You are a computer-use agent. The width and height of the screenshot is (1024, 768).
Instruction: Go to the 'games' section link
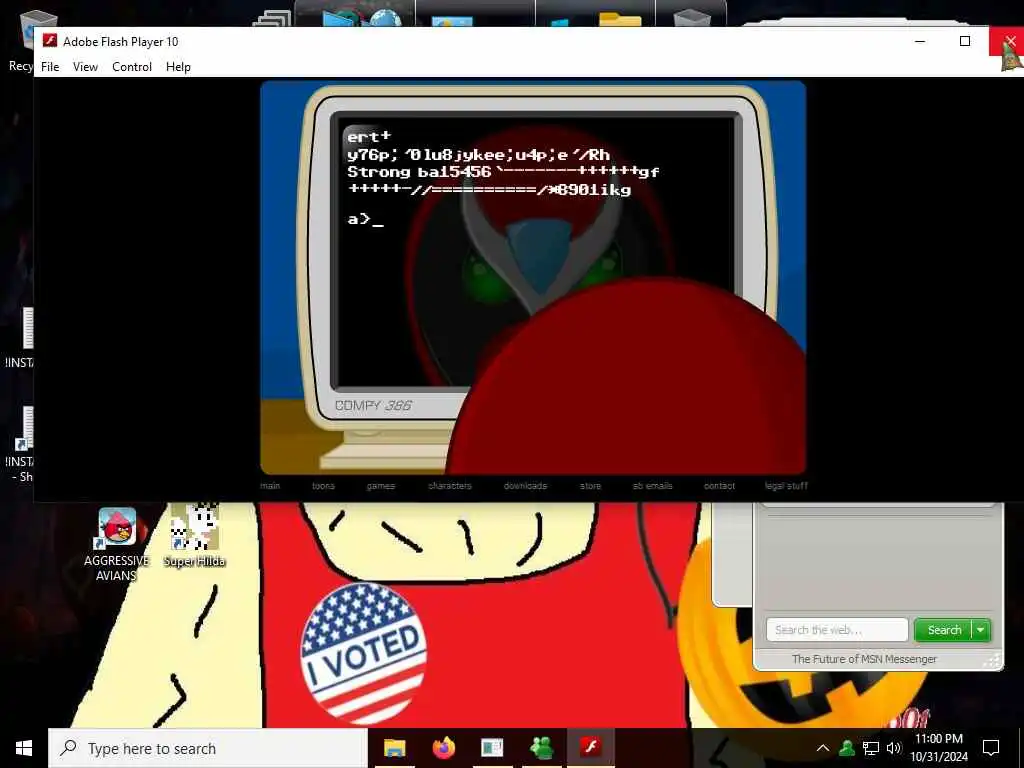[381, 486]
